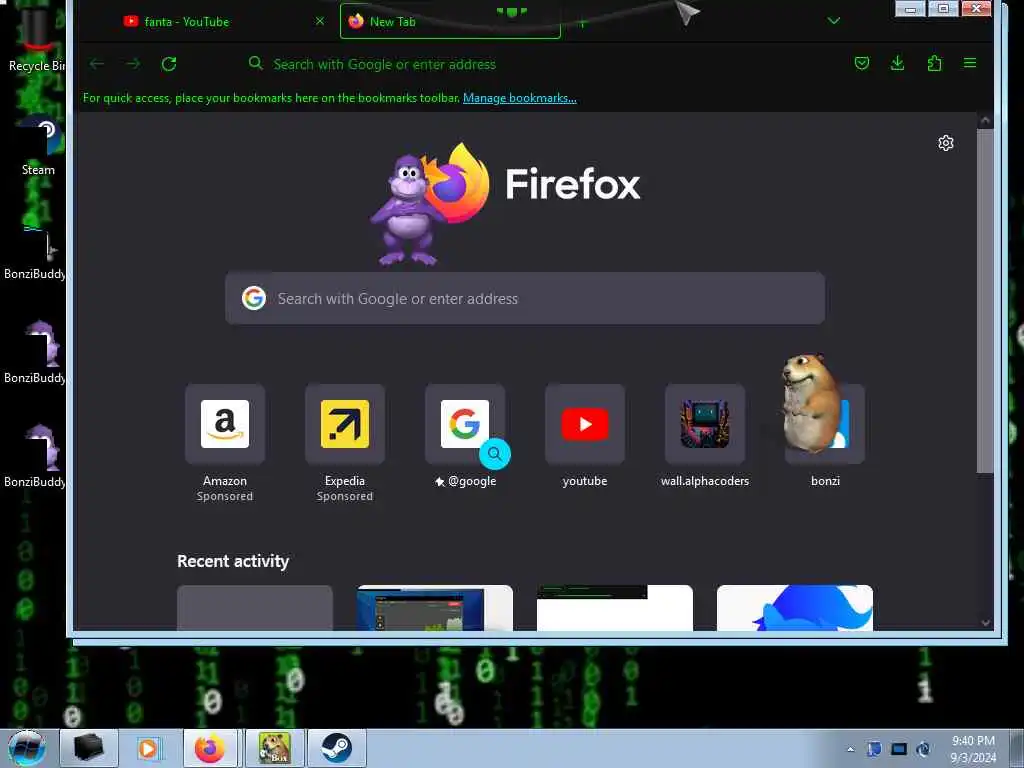1024x768 pixels.
Task: Click the page vertical scrollbar thumb
Action: (x=985, y=300)
